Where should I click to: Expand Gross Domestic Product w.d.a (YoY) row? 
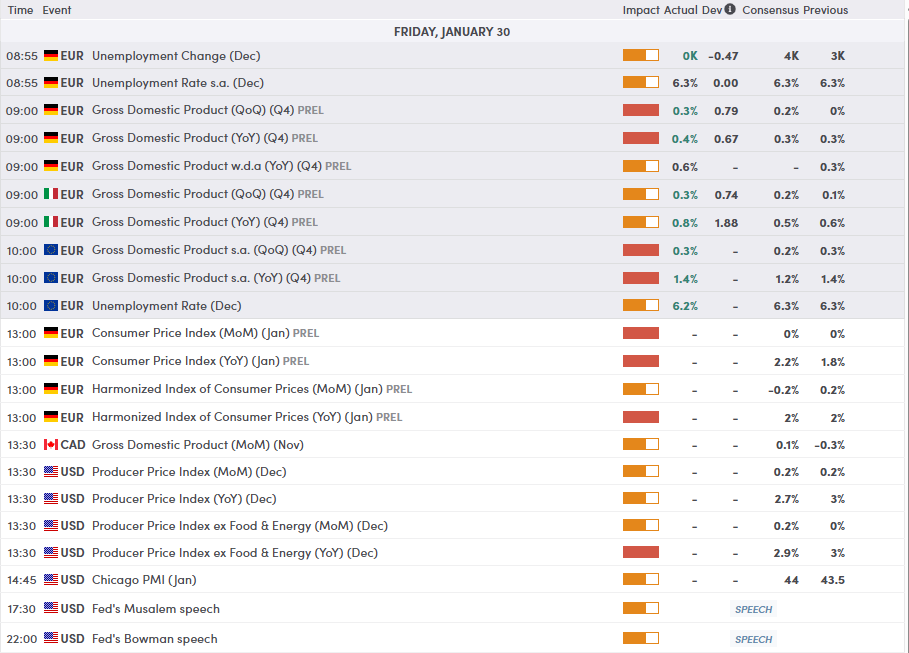(452, 166)
